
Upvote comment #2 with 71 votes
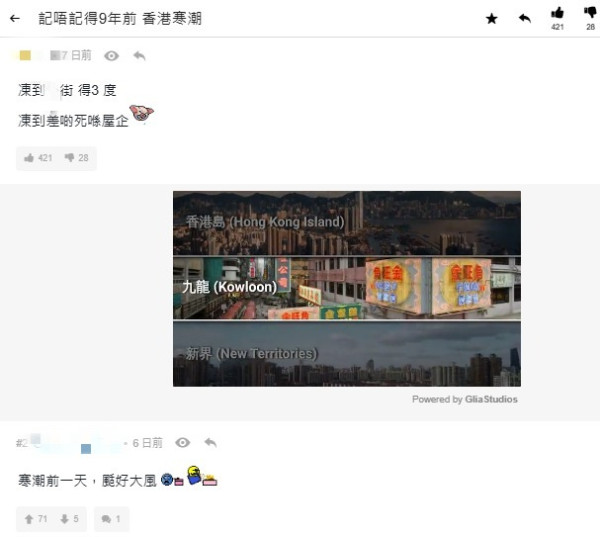[36, 519]
